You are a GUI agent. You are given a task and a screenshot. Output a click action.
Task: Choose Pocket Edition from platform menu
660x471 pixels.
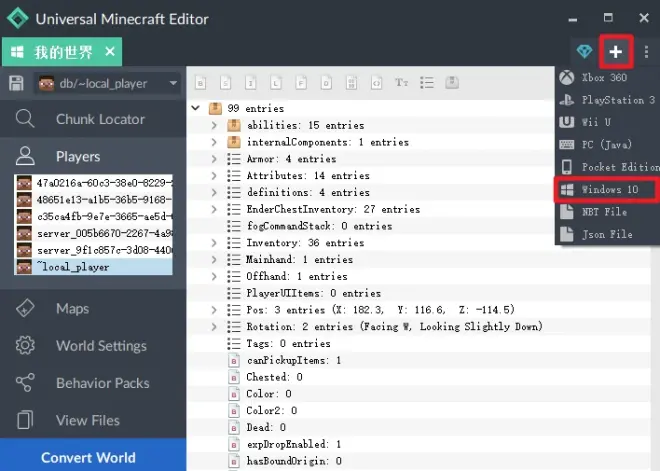click(607, 167)
